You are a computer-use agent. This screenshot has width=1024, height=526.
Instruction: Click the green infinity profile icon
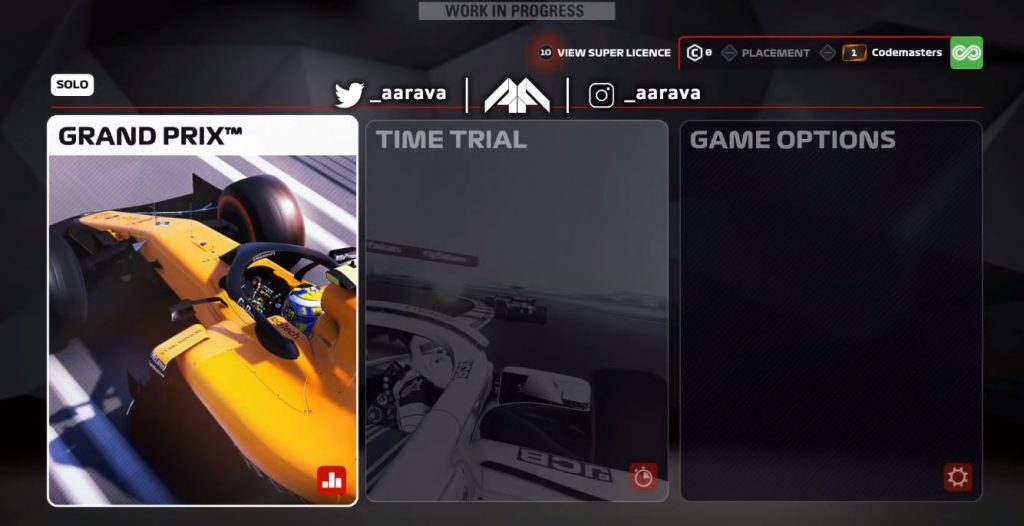point(967,53)
